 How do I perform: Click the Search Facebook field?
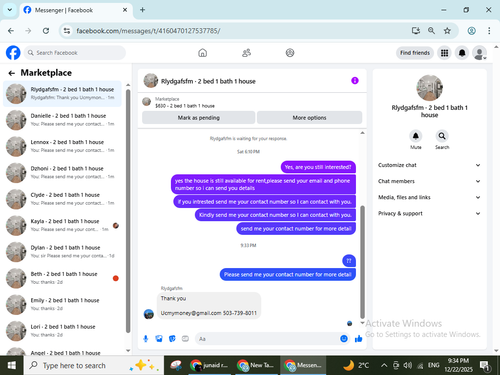[75, 53]
